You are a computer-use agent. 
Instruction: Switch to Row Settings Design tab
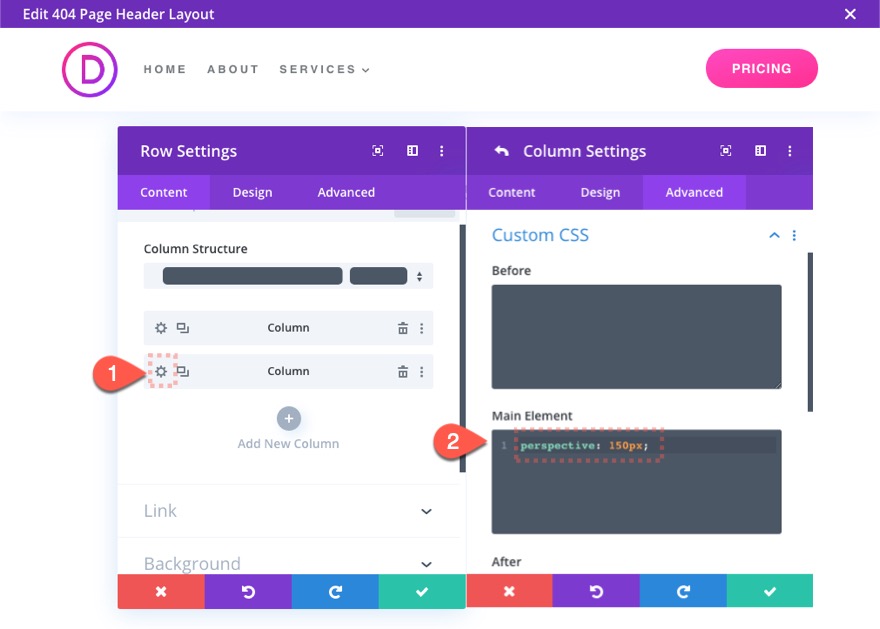[x=253, y=192]
